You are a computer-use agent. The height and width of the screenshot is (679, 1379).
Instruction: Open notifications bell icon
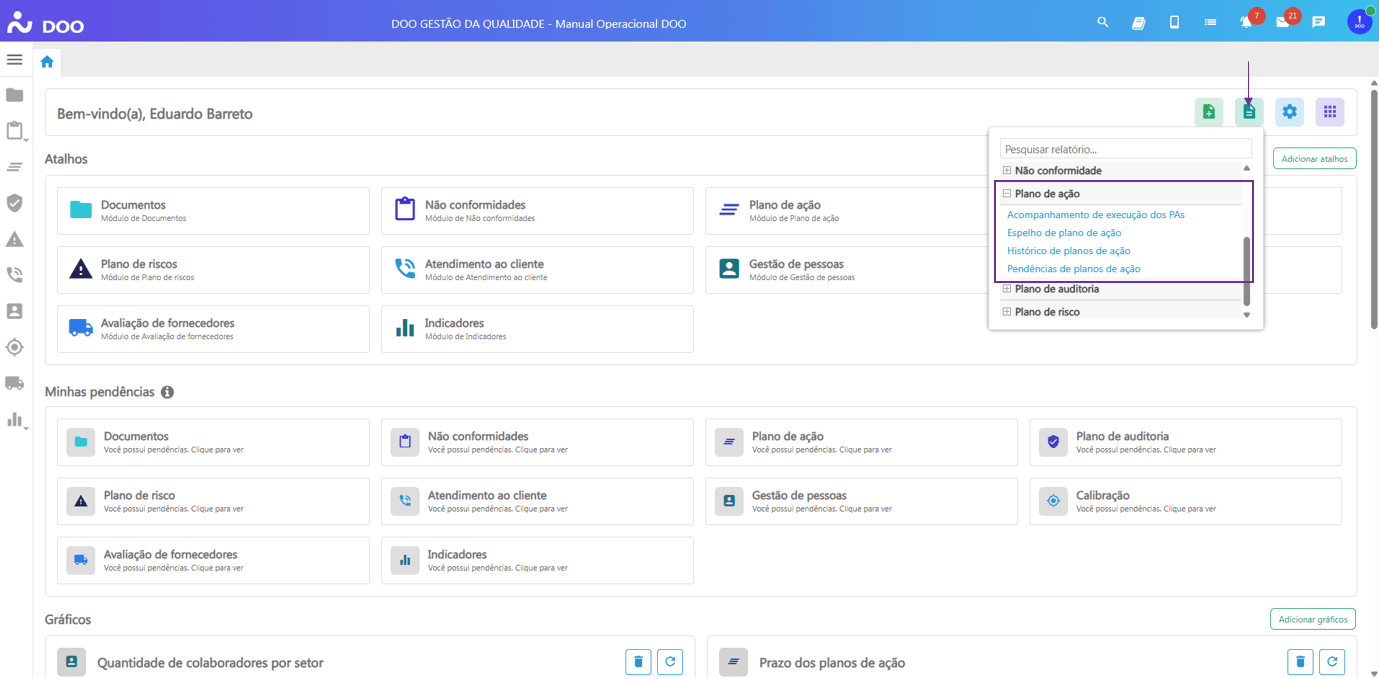pos(1246,22)
